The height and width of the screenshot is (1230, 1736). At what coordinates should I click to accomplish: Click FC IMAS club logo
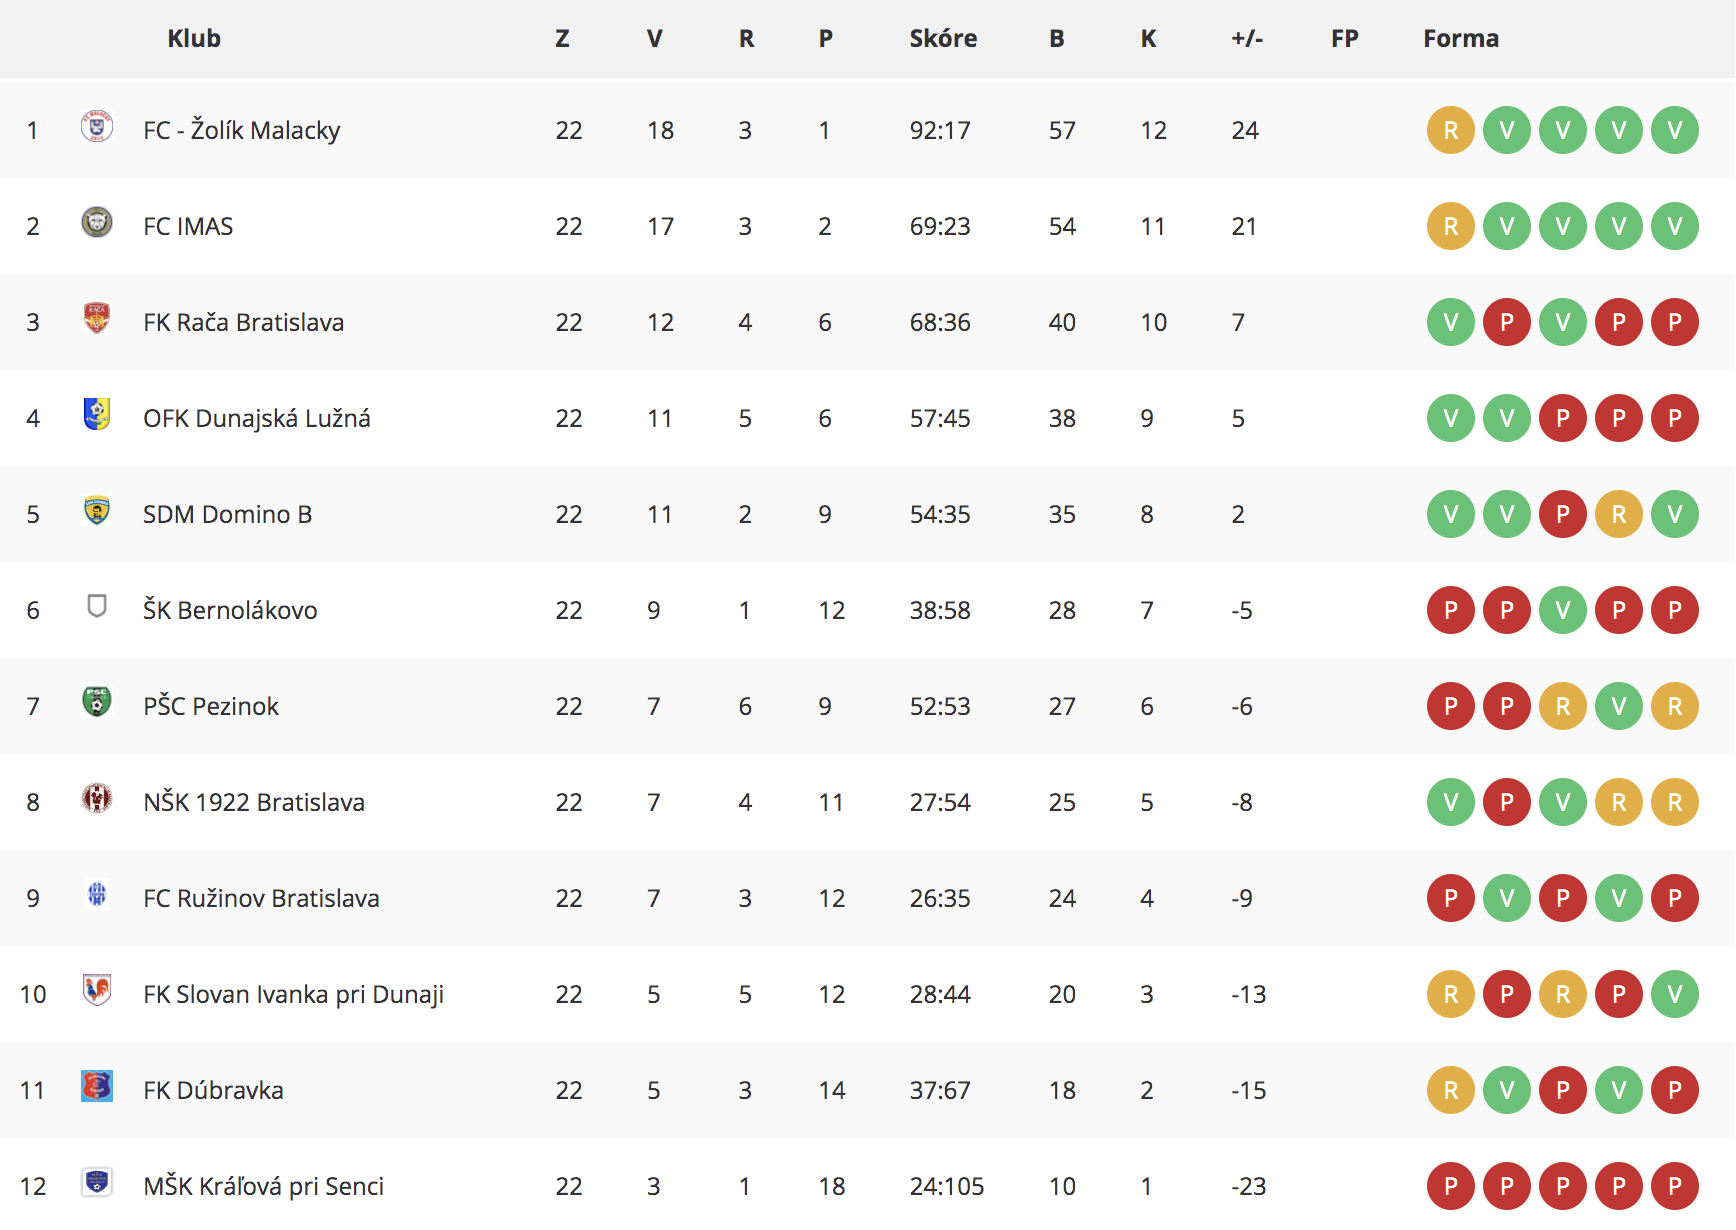coord(97,222)
